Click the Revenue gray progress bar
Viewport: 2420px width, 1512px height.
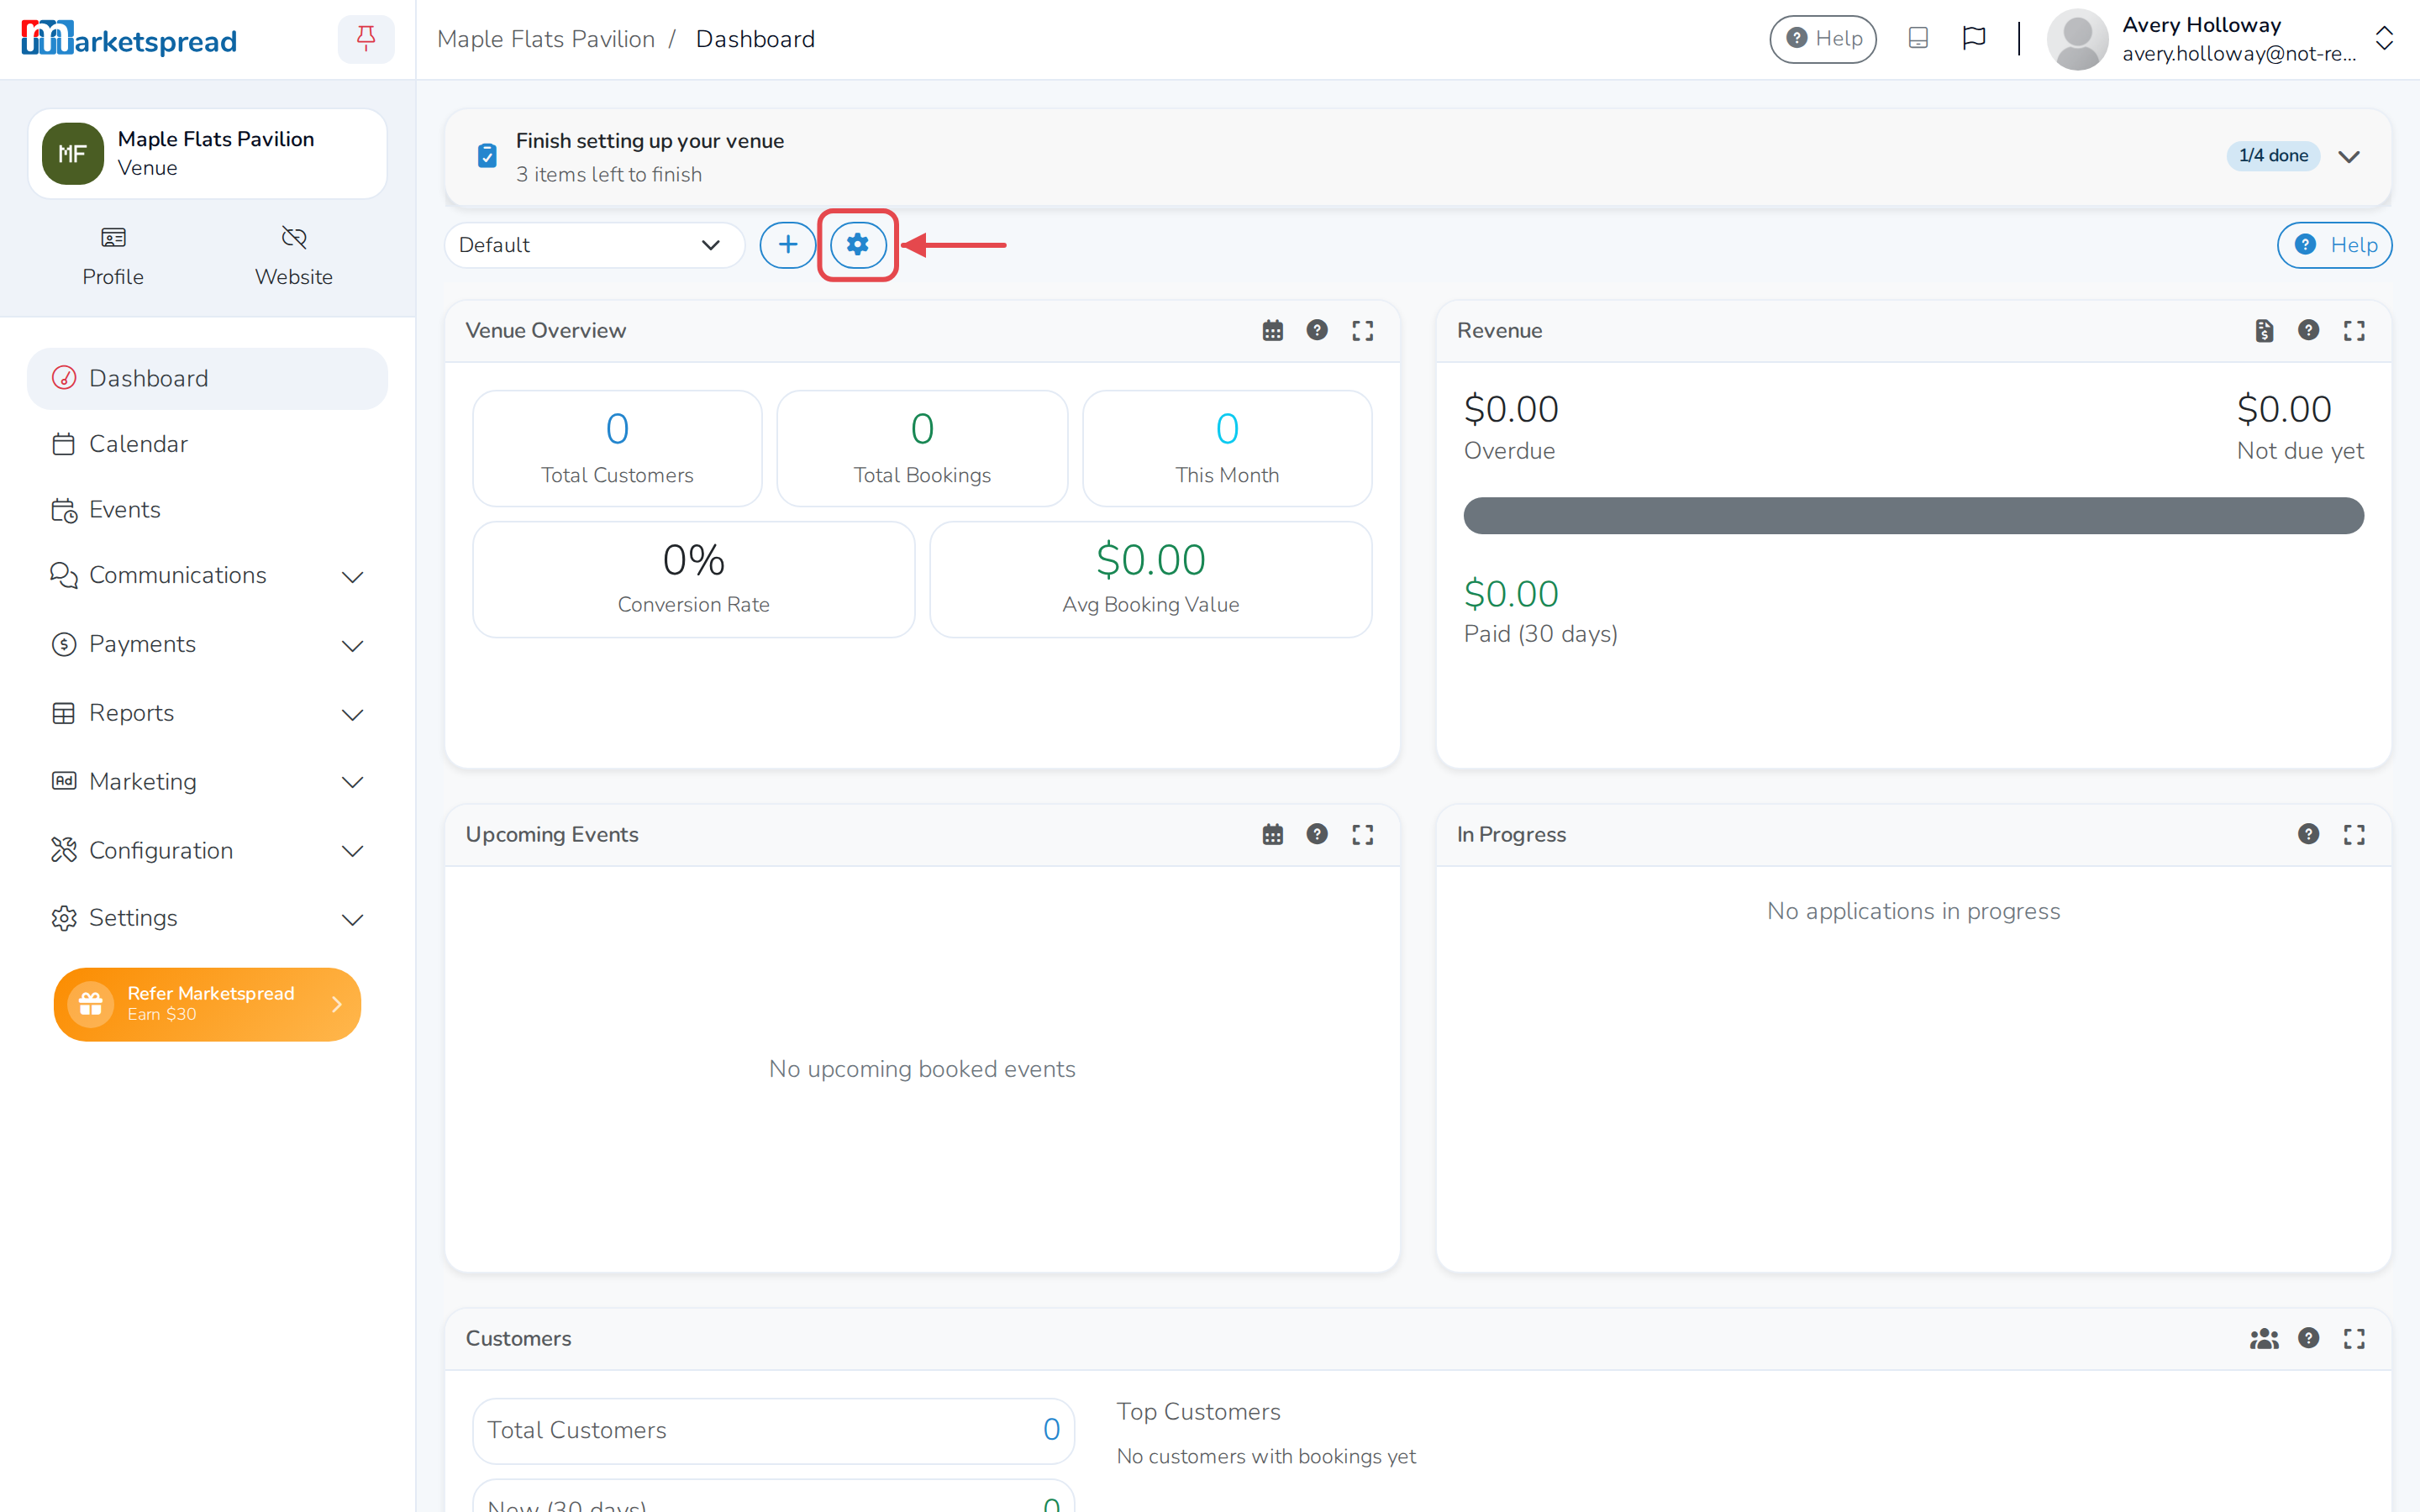(1913, 516)
